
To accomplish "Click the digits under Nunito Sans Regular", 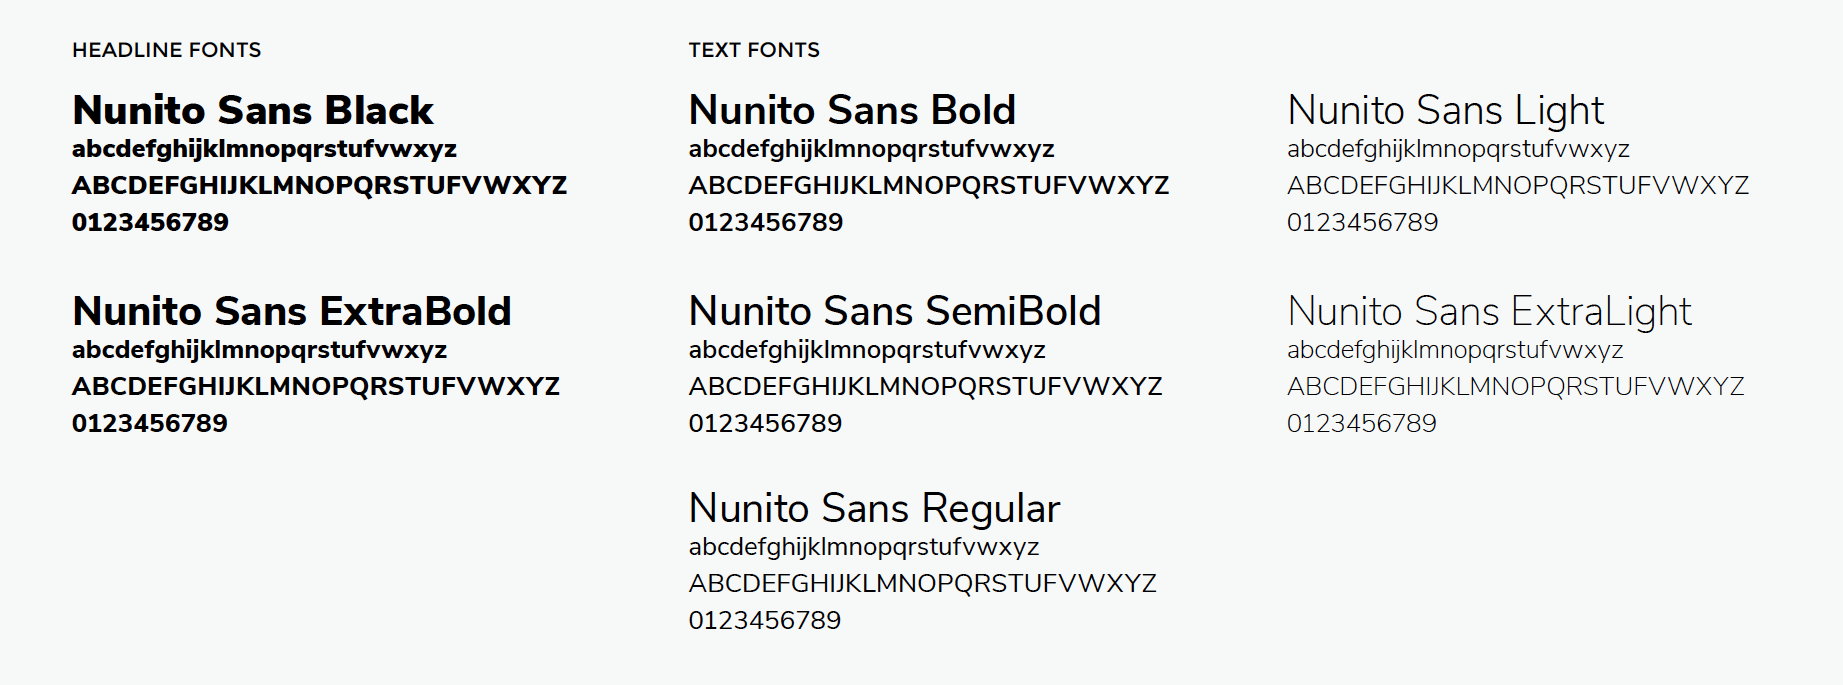I will point(764,620).
